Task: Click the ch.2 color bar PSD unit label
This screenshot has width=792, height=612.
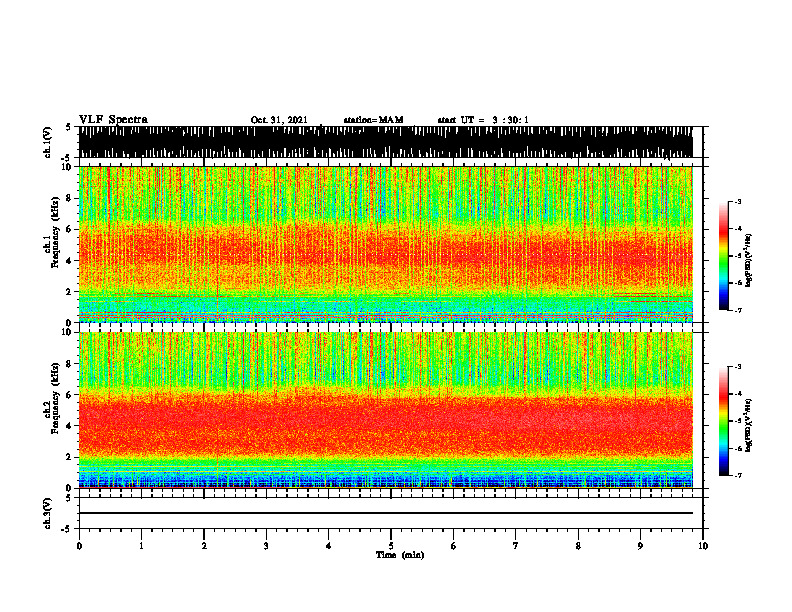Action: (749, 425)
